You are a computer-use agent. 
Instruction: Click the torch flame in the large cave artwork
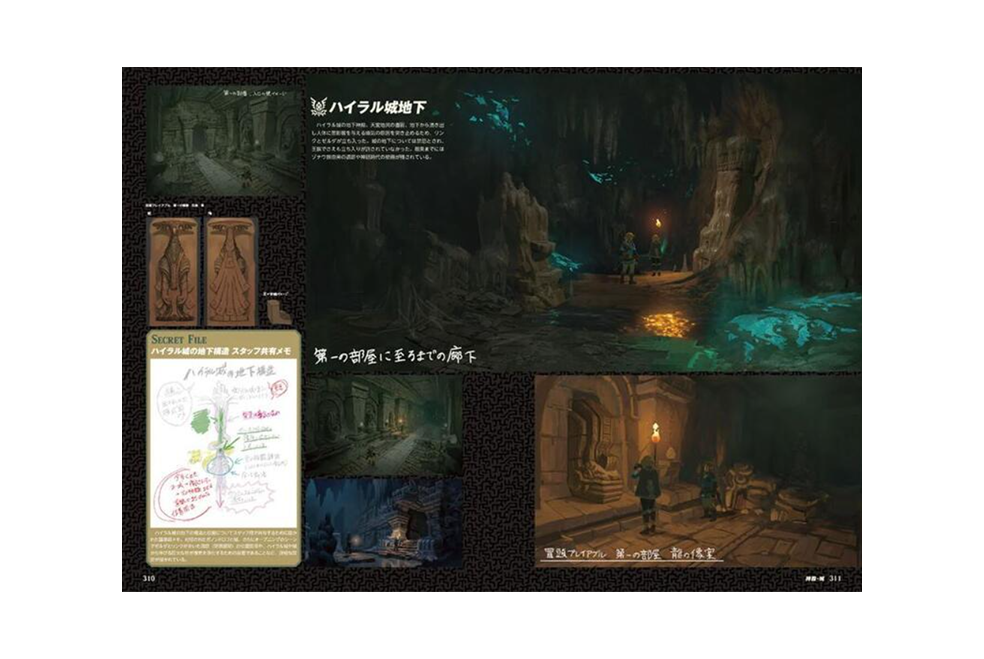pos(657,222)
